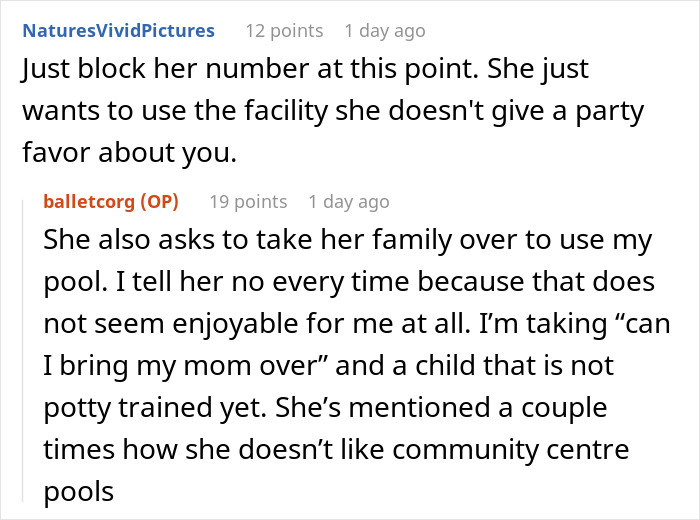Click the 19 points score label

pyautogui.click(x=248, y=201)
